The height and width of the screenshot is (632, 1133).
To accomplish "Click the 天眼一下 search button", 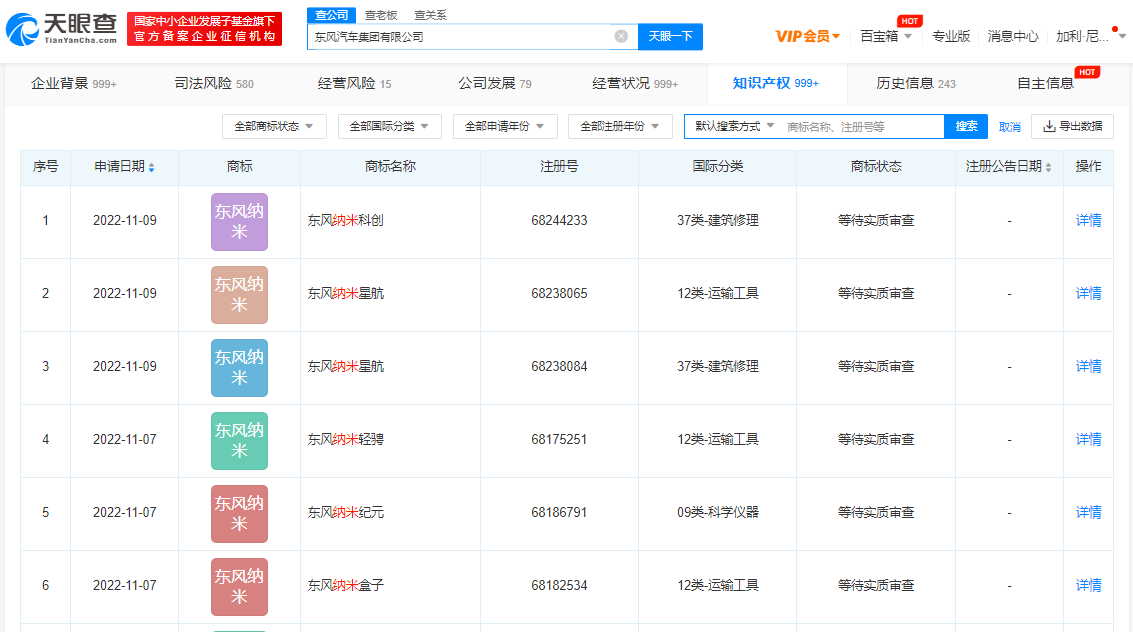I will pyautogui.click(x=670, y=35).
